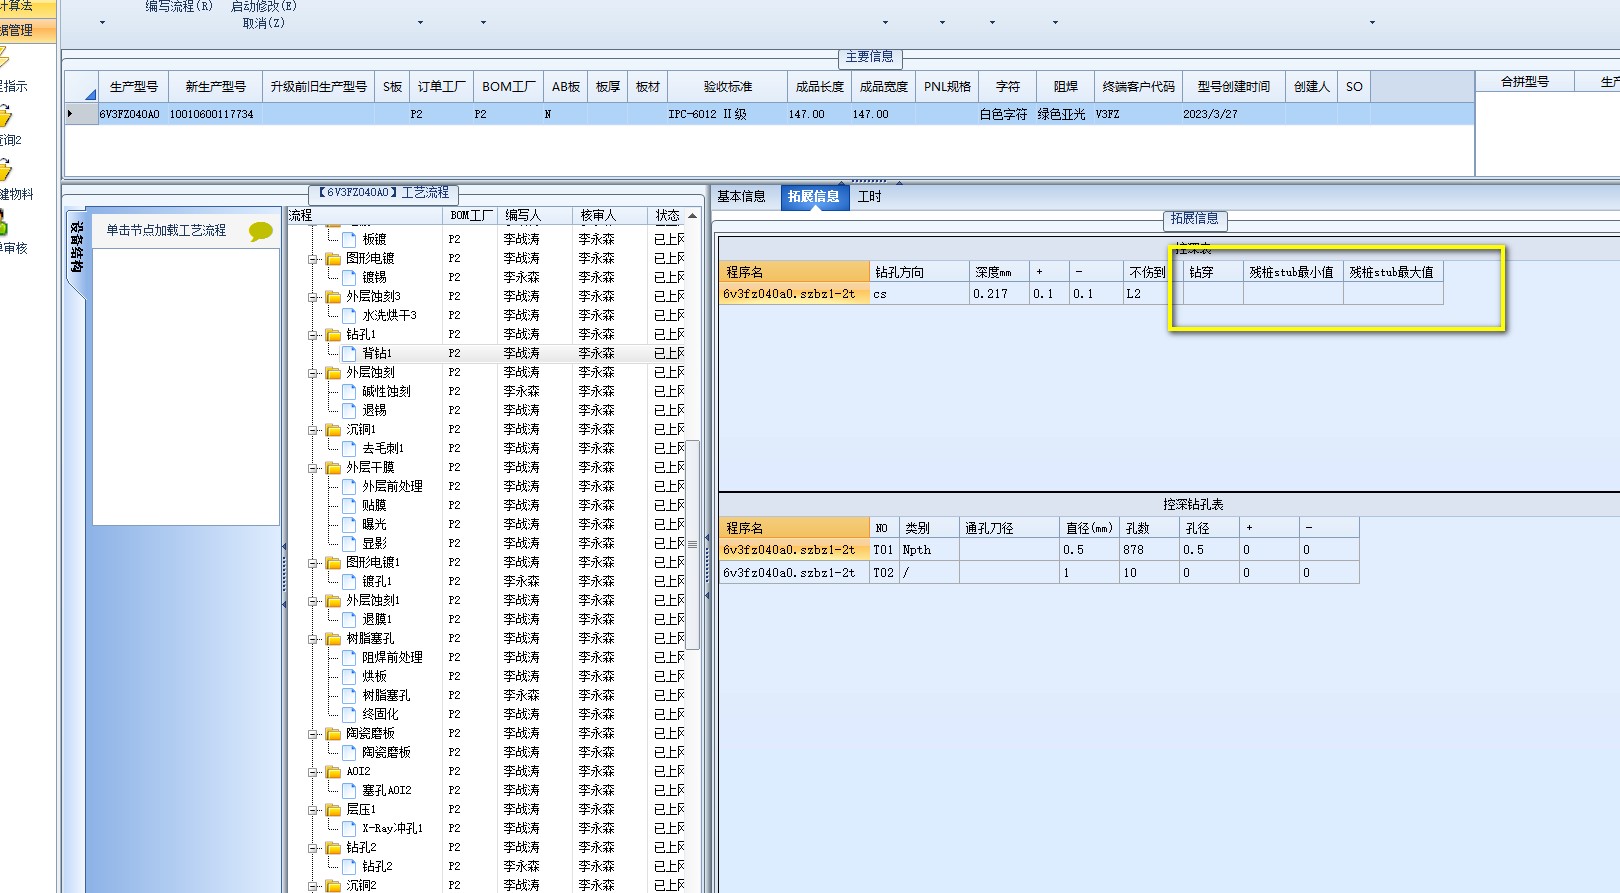Click the 验收标准 column header

coord(727,87)
